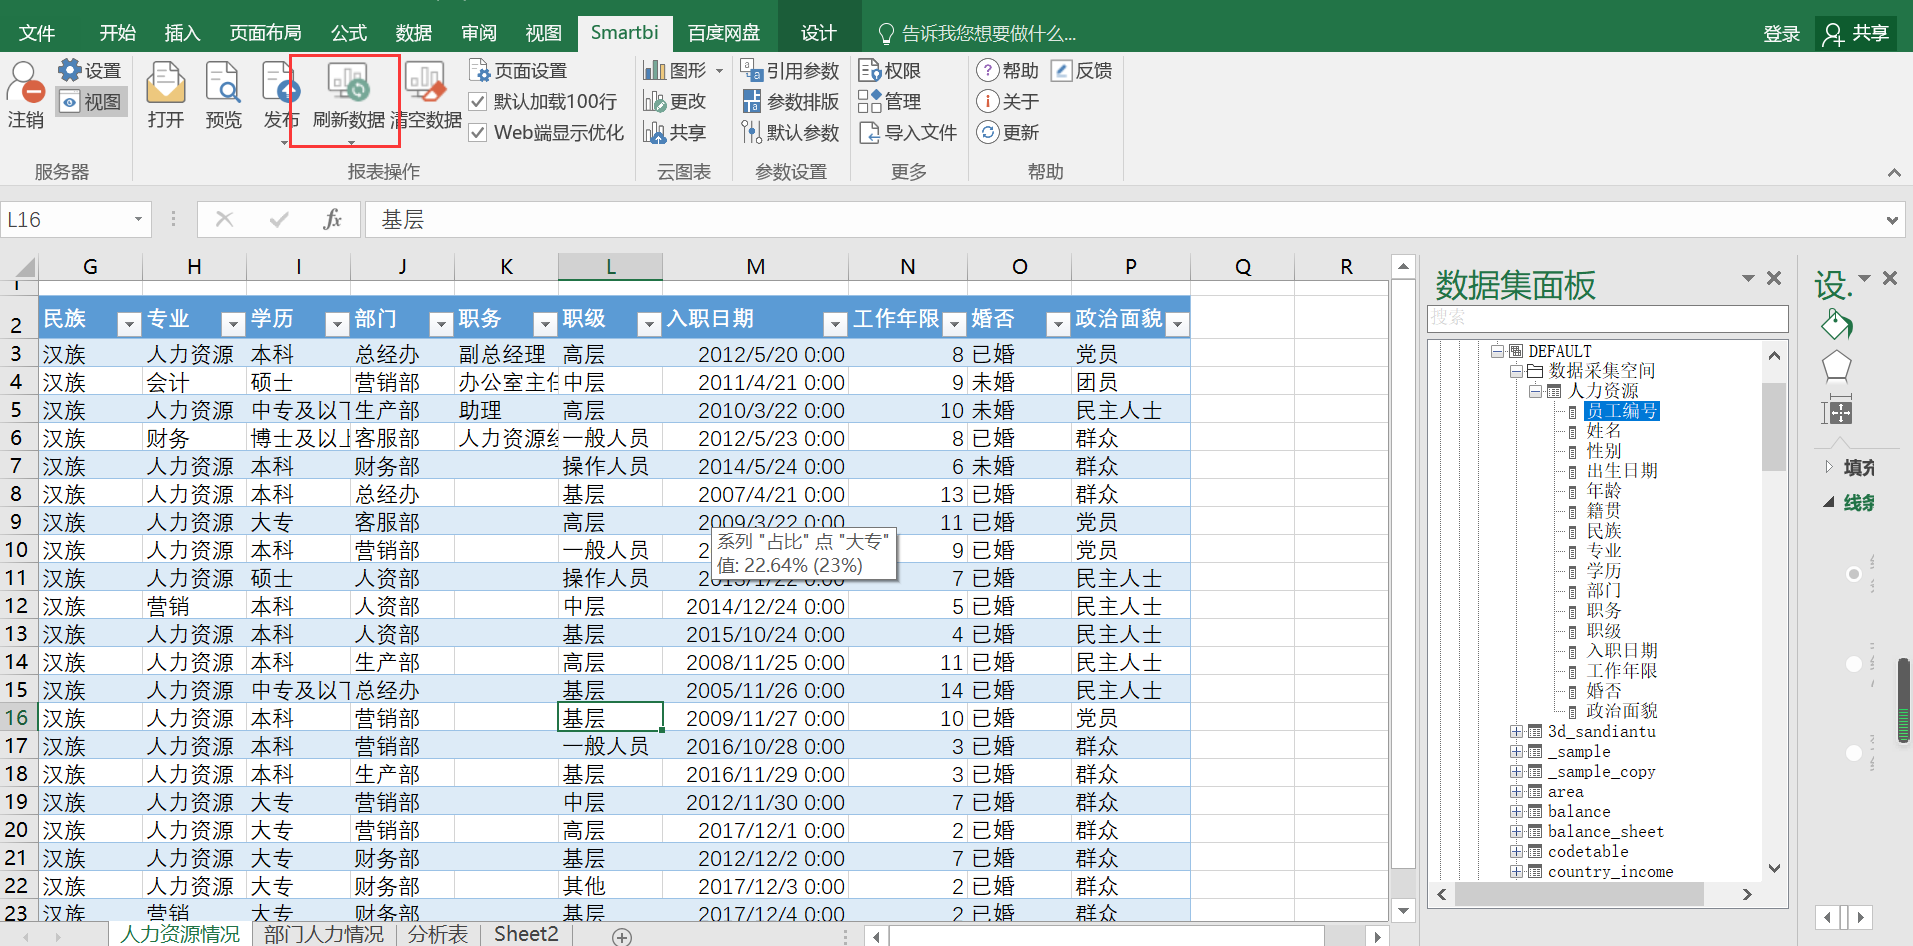Click the 共享 share button at top right
Viewport: 1913px width, 946px height.
1856,34
